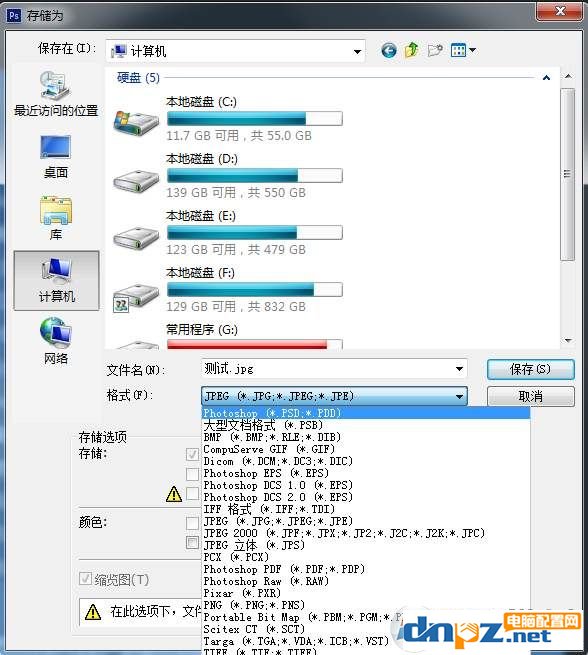
Task: Choose Portable Bit Map format
Action: click(x=366, y=617)
